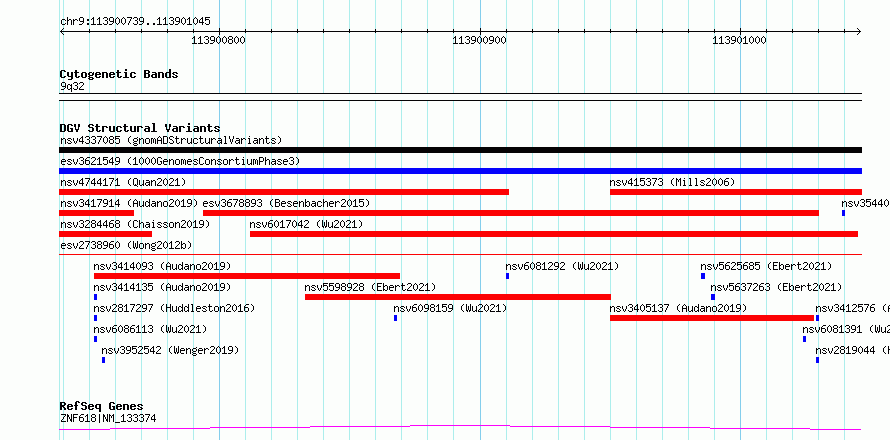
Task: Click nsv4744171 (Quan2021) label
Action: coord(123,182)
